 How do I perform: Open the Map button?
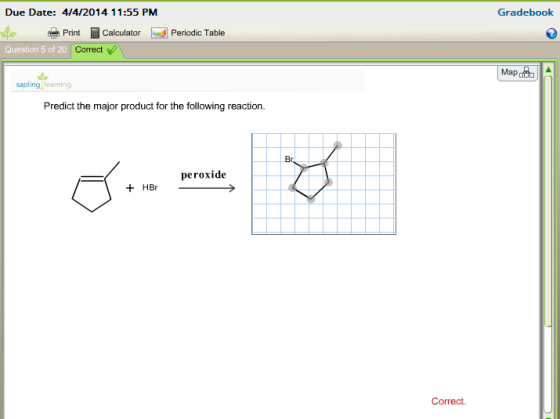click(x=517, y=73)
